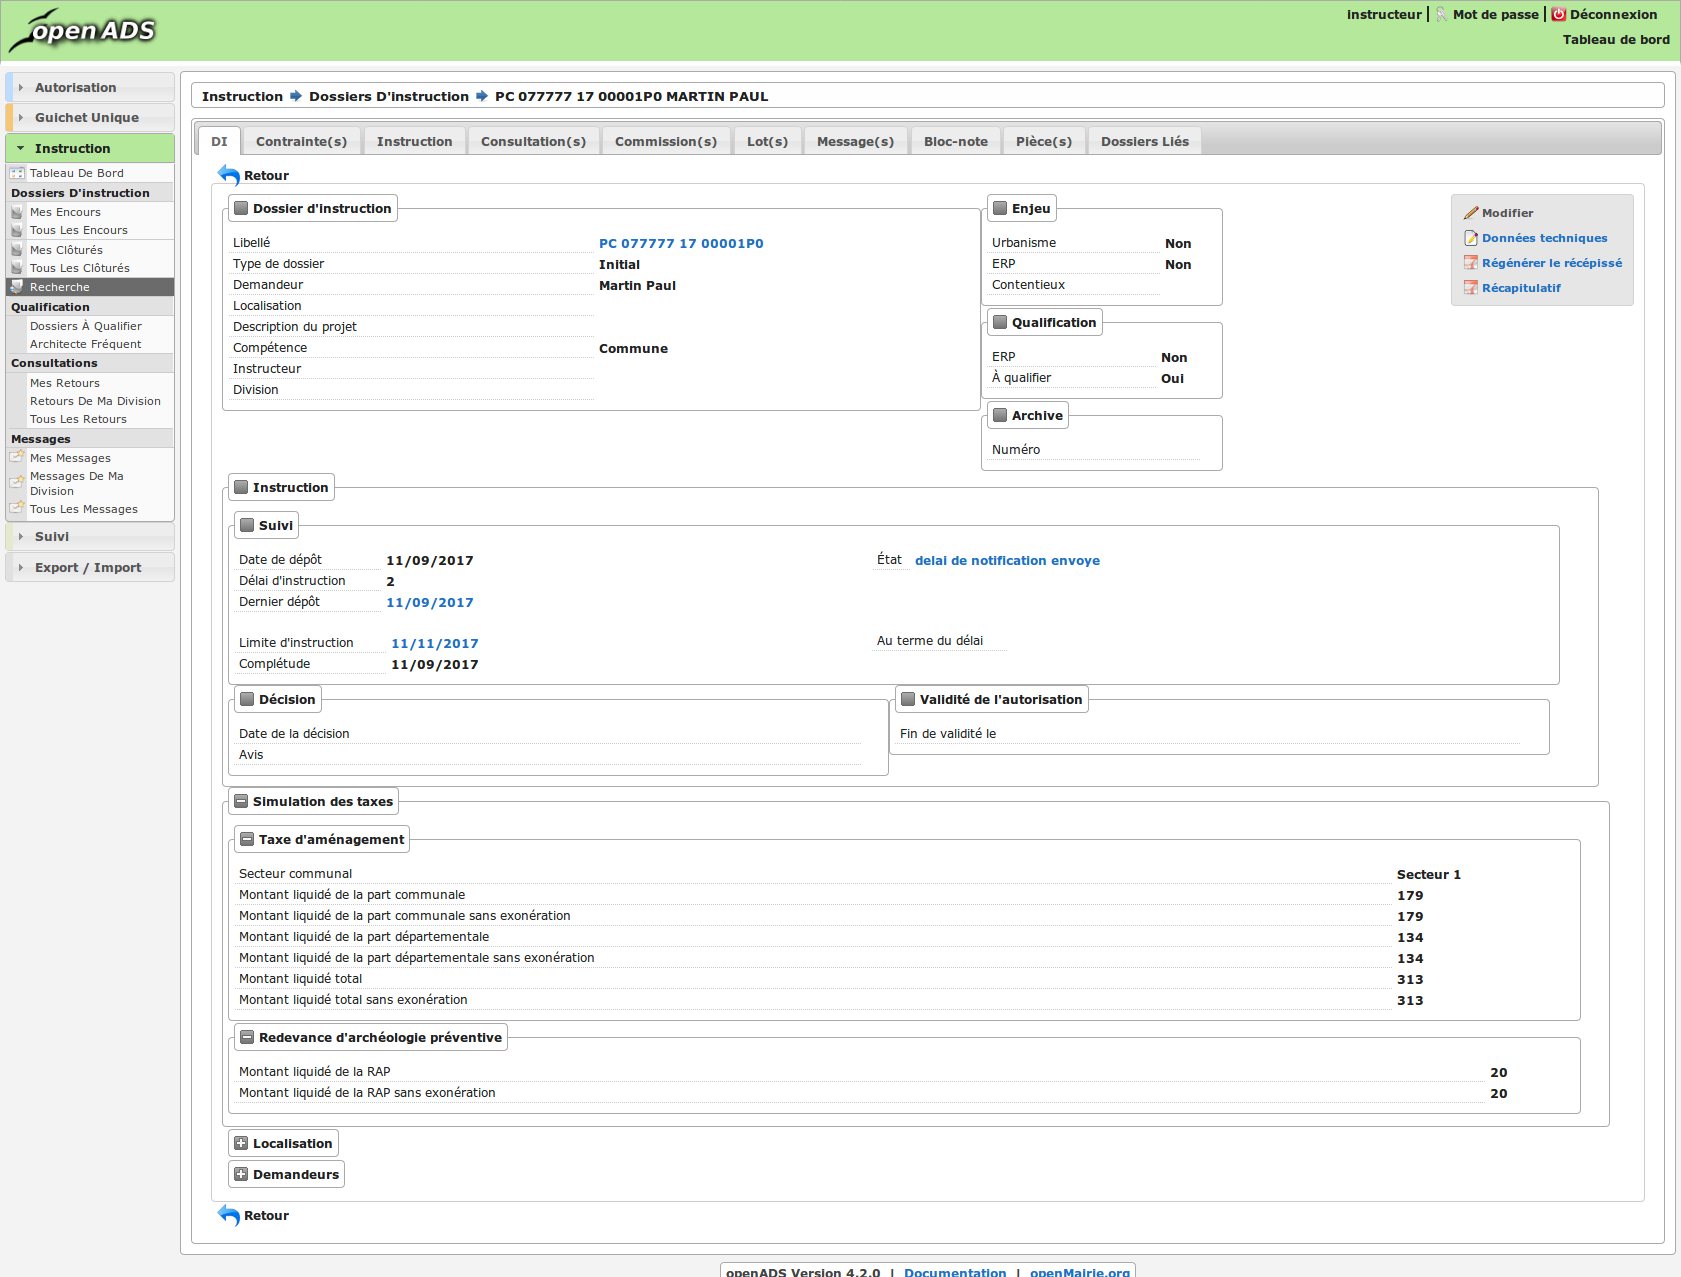
Task: Expand the Autorisation menu
Action: [x=90, y=88]
